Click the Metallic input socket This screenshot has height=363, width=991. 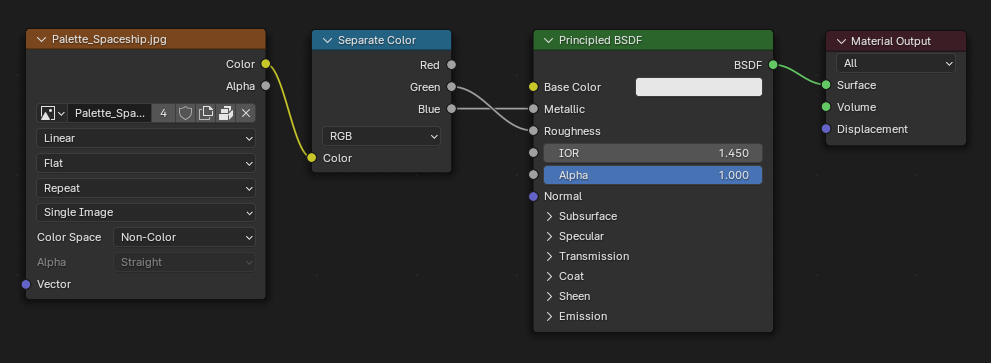(x=533, y=109)
